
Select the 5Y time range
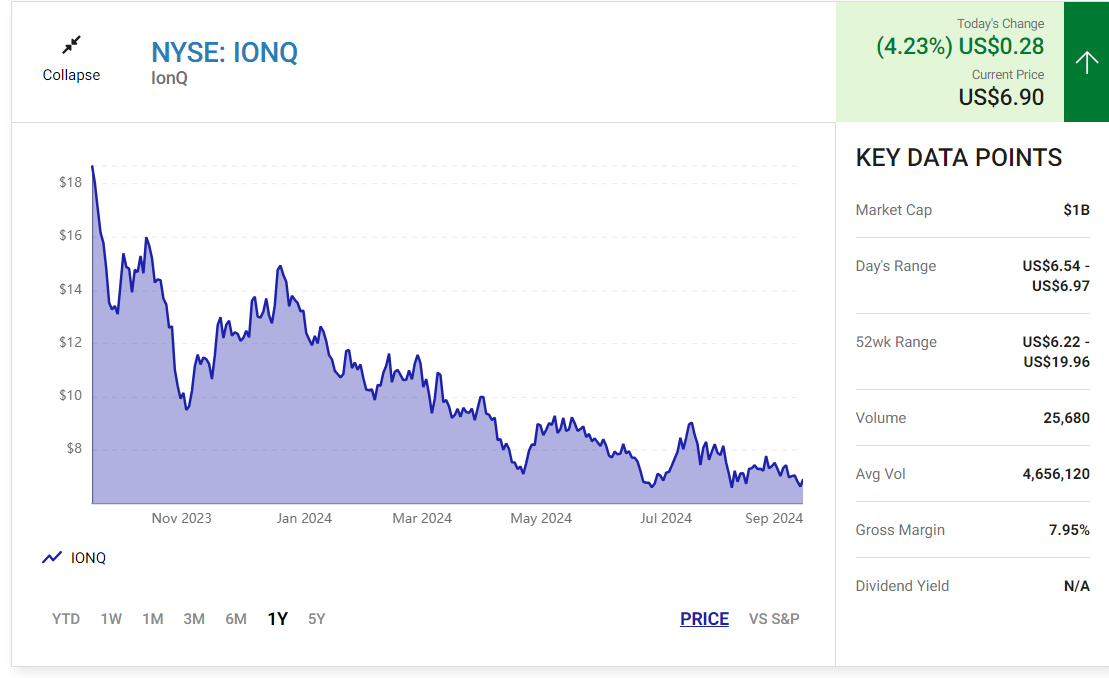click(316, 619)
